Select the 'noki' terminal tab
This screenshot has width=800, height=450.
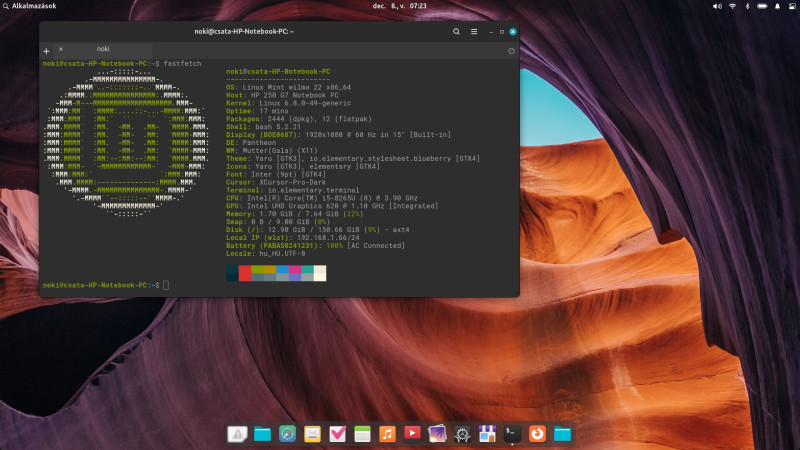point(103,49)
